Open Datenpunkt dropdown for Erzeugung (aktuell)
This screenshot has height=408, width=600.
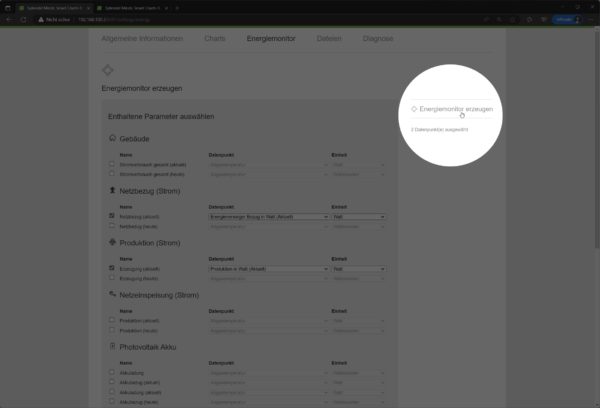269,269
